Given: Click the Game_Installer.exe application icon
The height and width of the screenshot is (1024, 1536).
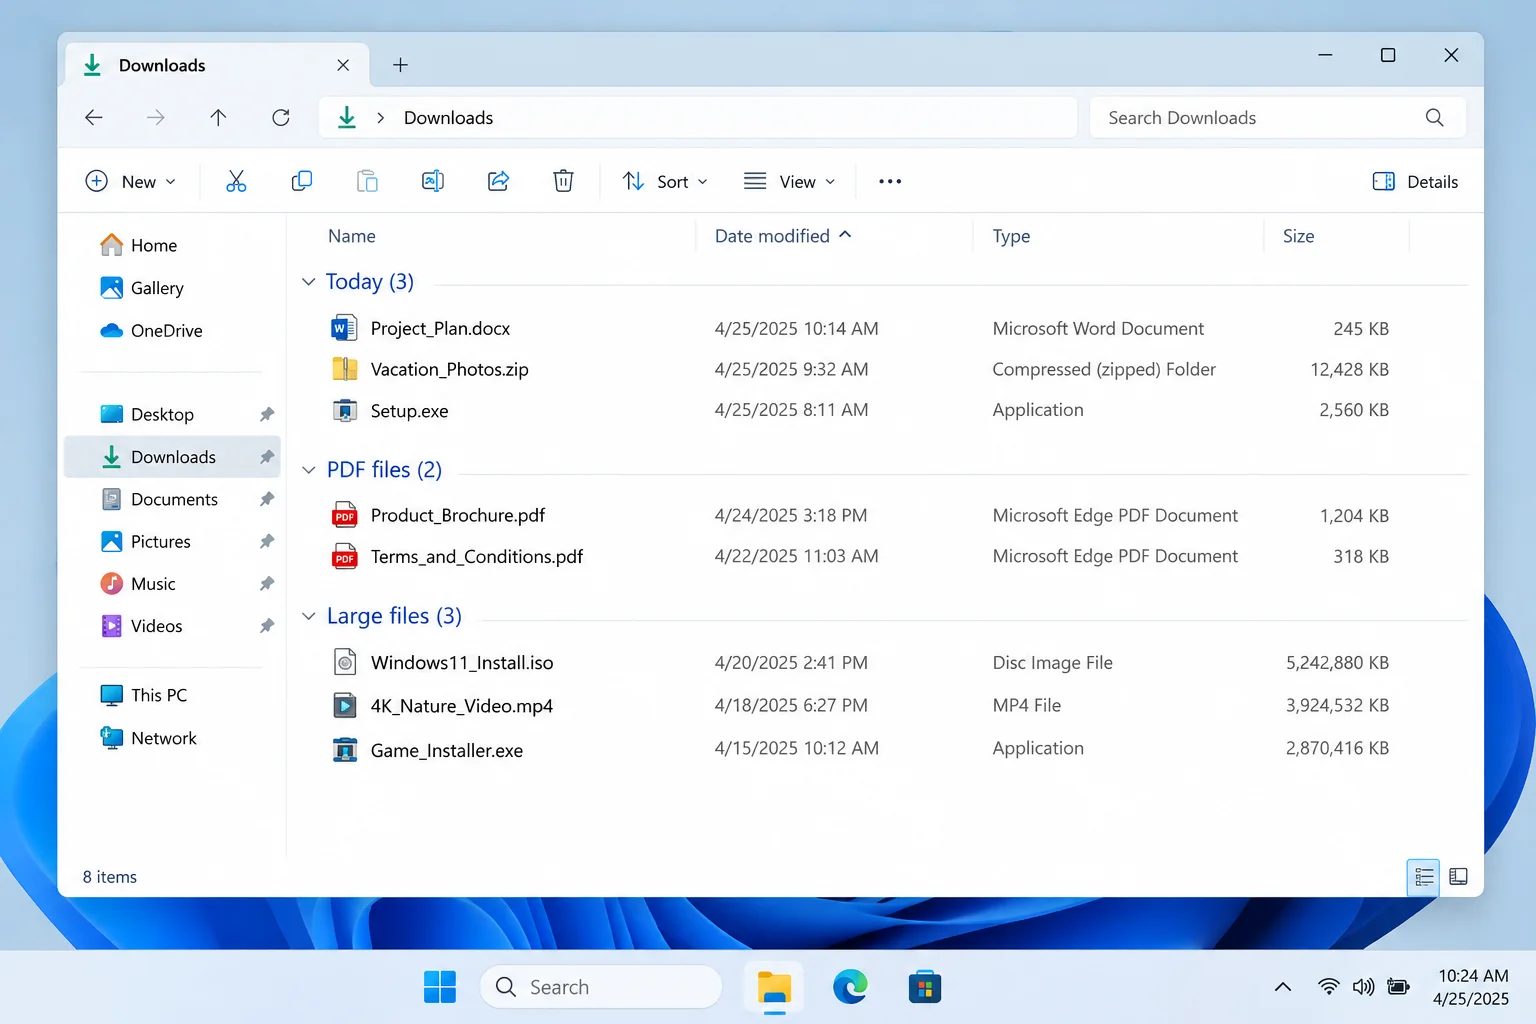Looking at the screenshot, I should click(344, 749).
